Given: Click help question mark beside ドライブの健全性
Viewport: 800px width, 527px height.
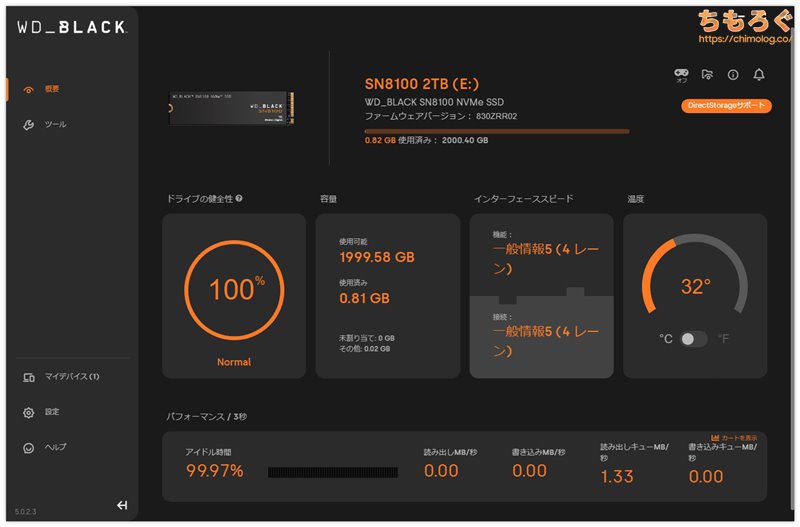Looking at the screenshot, I should [239, 198].
